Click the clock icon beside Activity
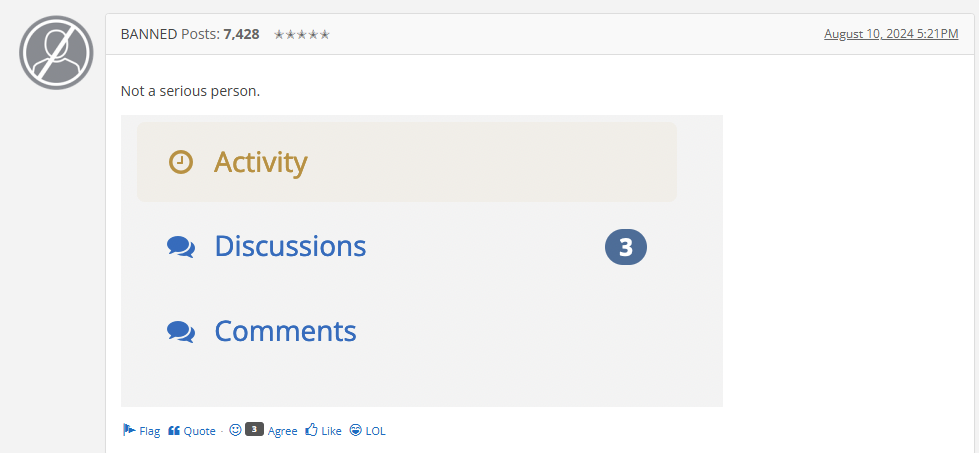979x453 pixels. 181,162
